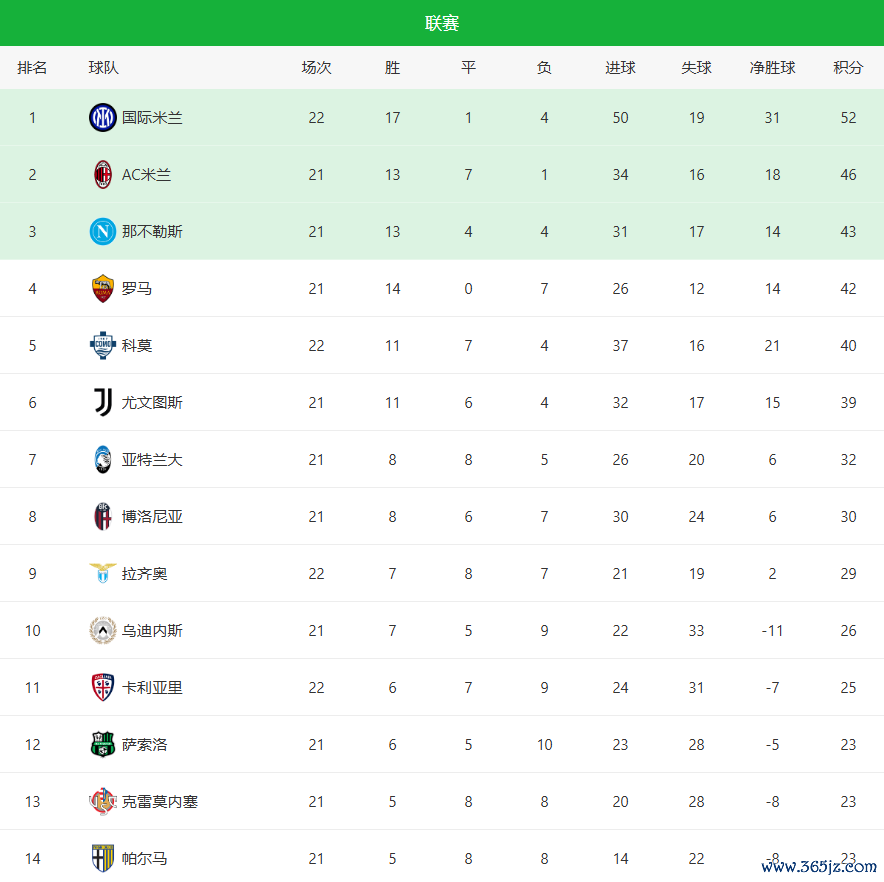Click the Bologna team crest
The image size is (884, 882).
tap(102, 517)
